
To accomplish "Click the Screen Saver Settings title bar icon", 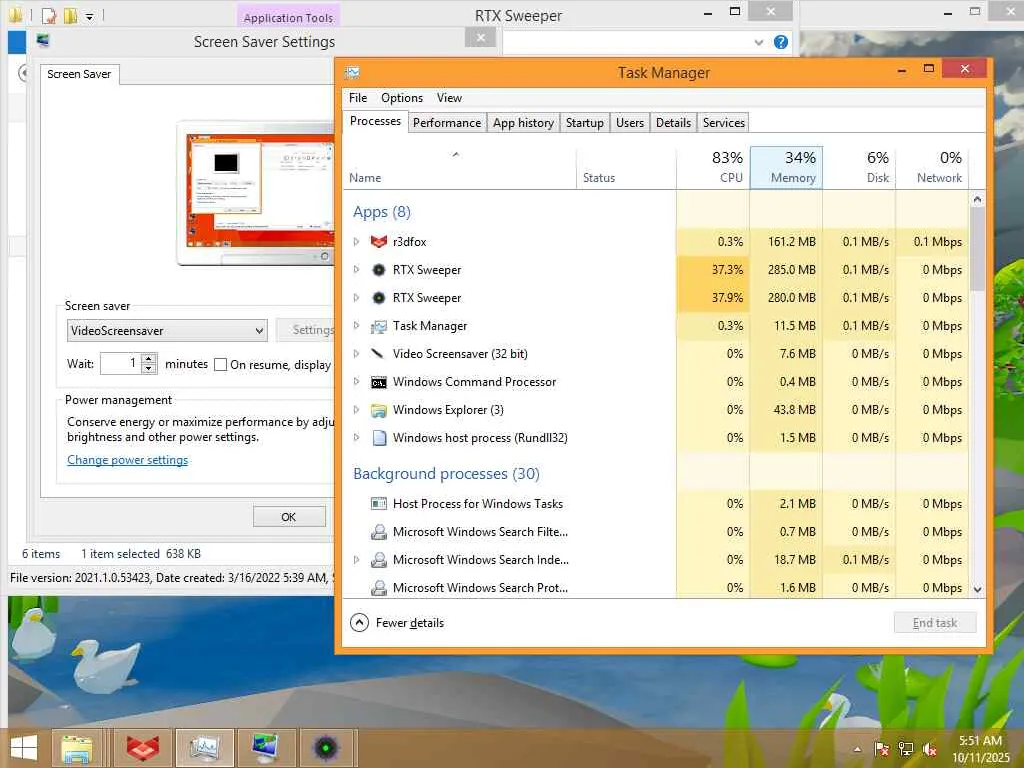I will [x=43, y=41].
